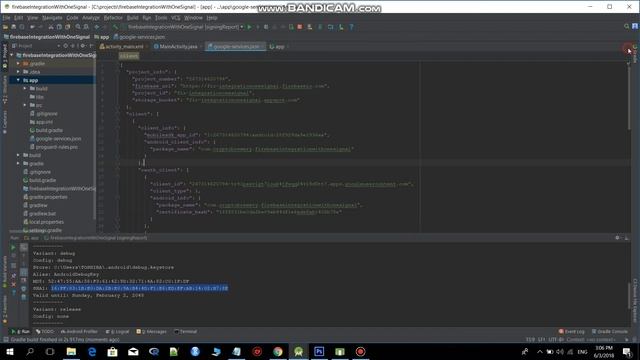Click the Copy icon in main toolbar
This screenshot has width=640, height=360.
tap(59, 27)
